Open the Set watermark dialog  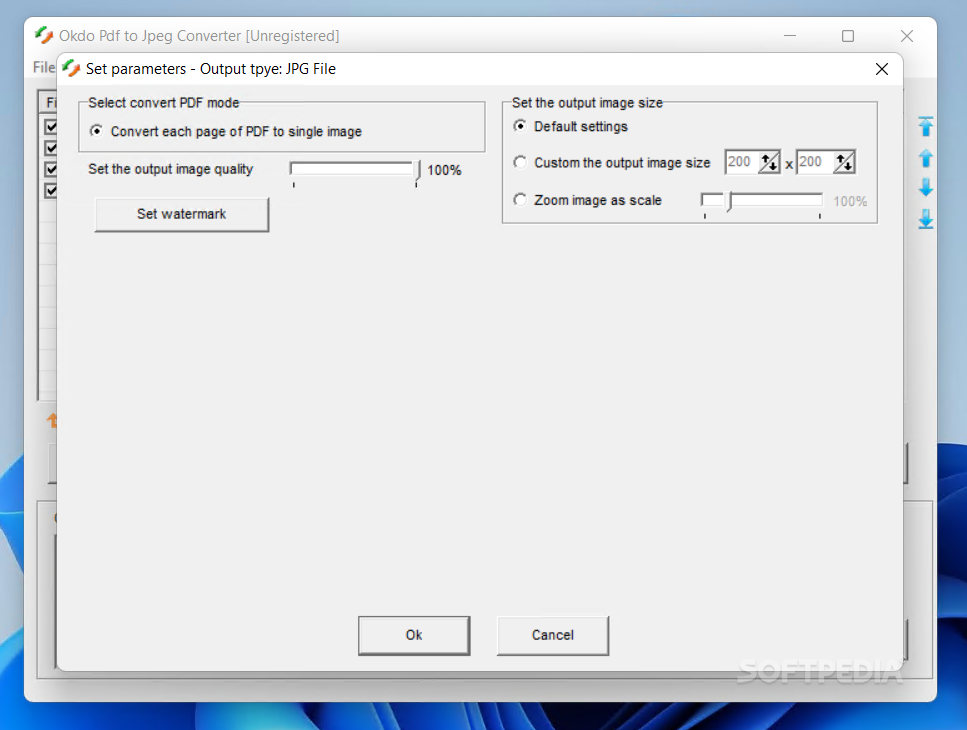181,214
